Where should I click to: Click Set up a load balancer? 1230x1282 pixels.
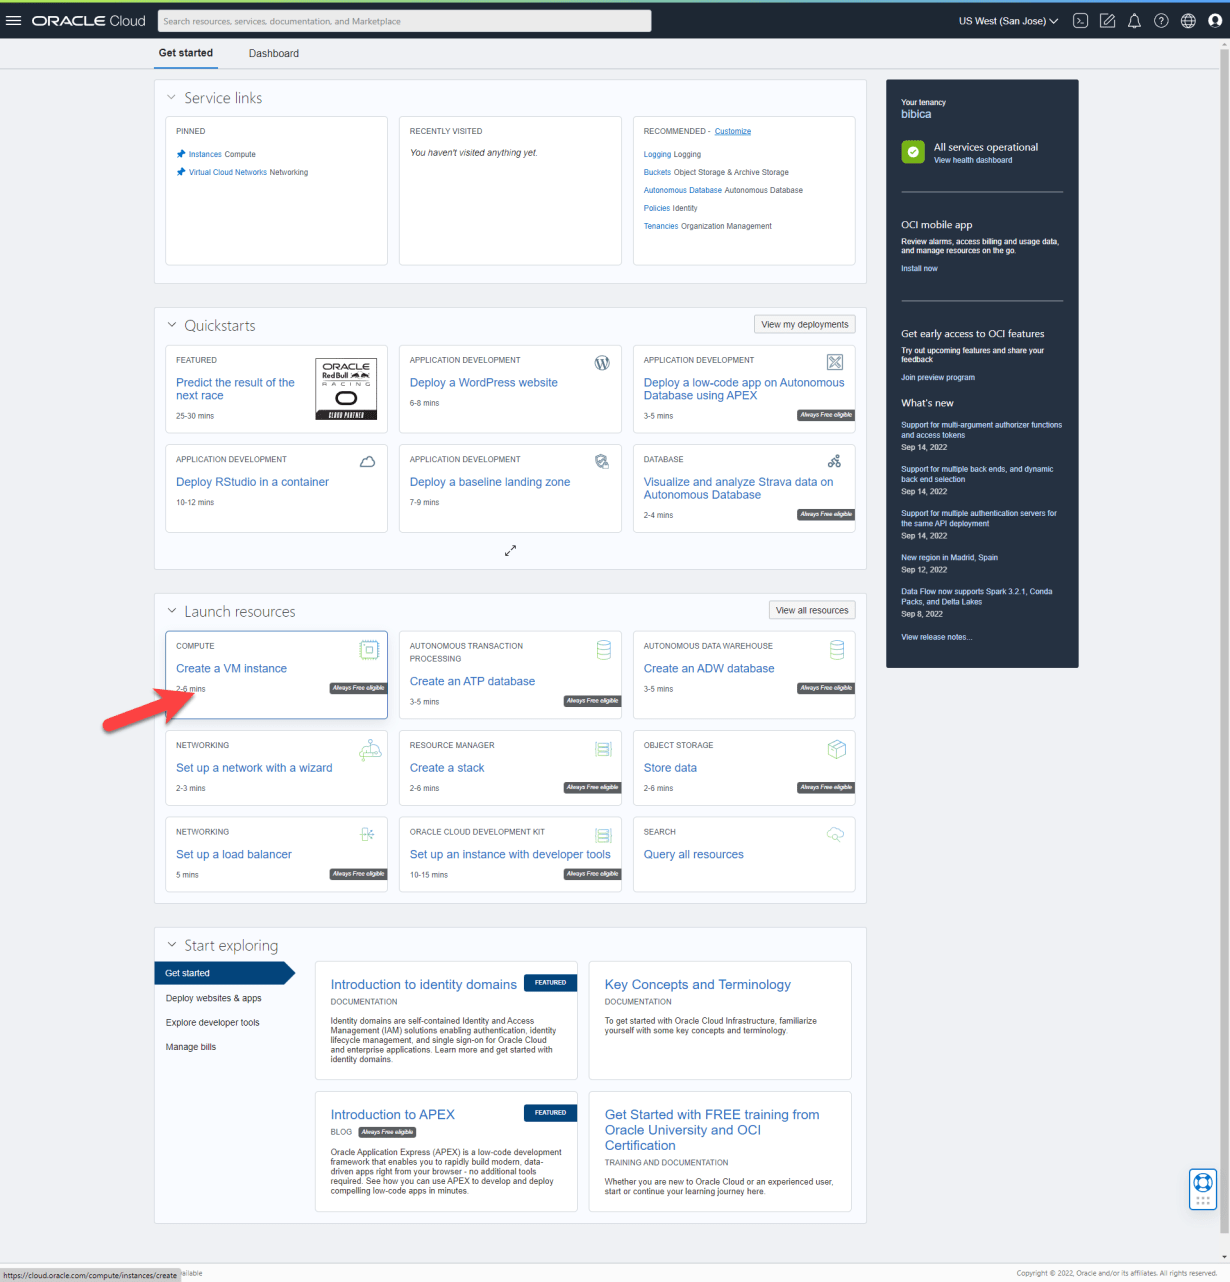pos(234,855)
